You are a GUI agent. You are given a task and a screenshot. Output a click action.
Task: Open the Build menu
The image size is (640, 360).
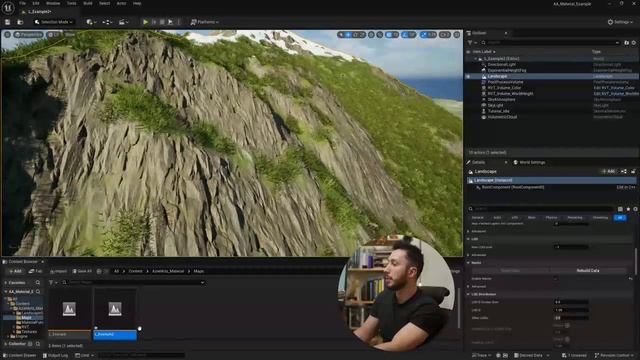click(88, 3)
